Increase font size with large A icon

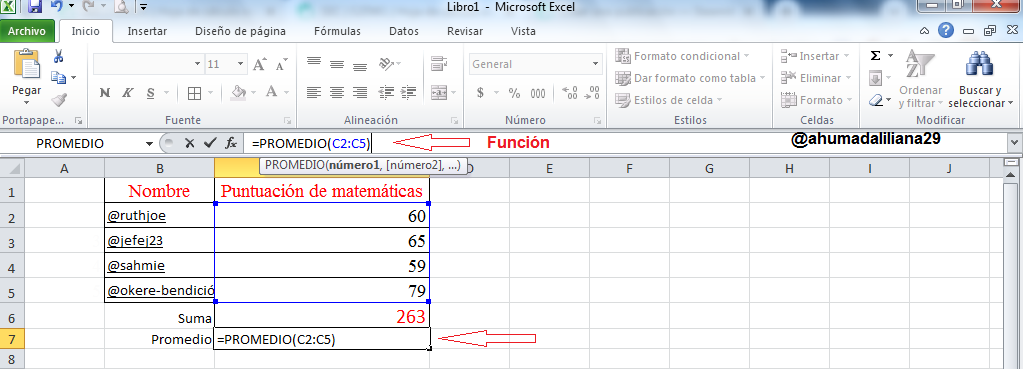pos(260,65)
